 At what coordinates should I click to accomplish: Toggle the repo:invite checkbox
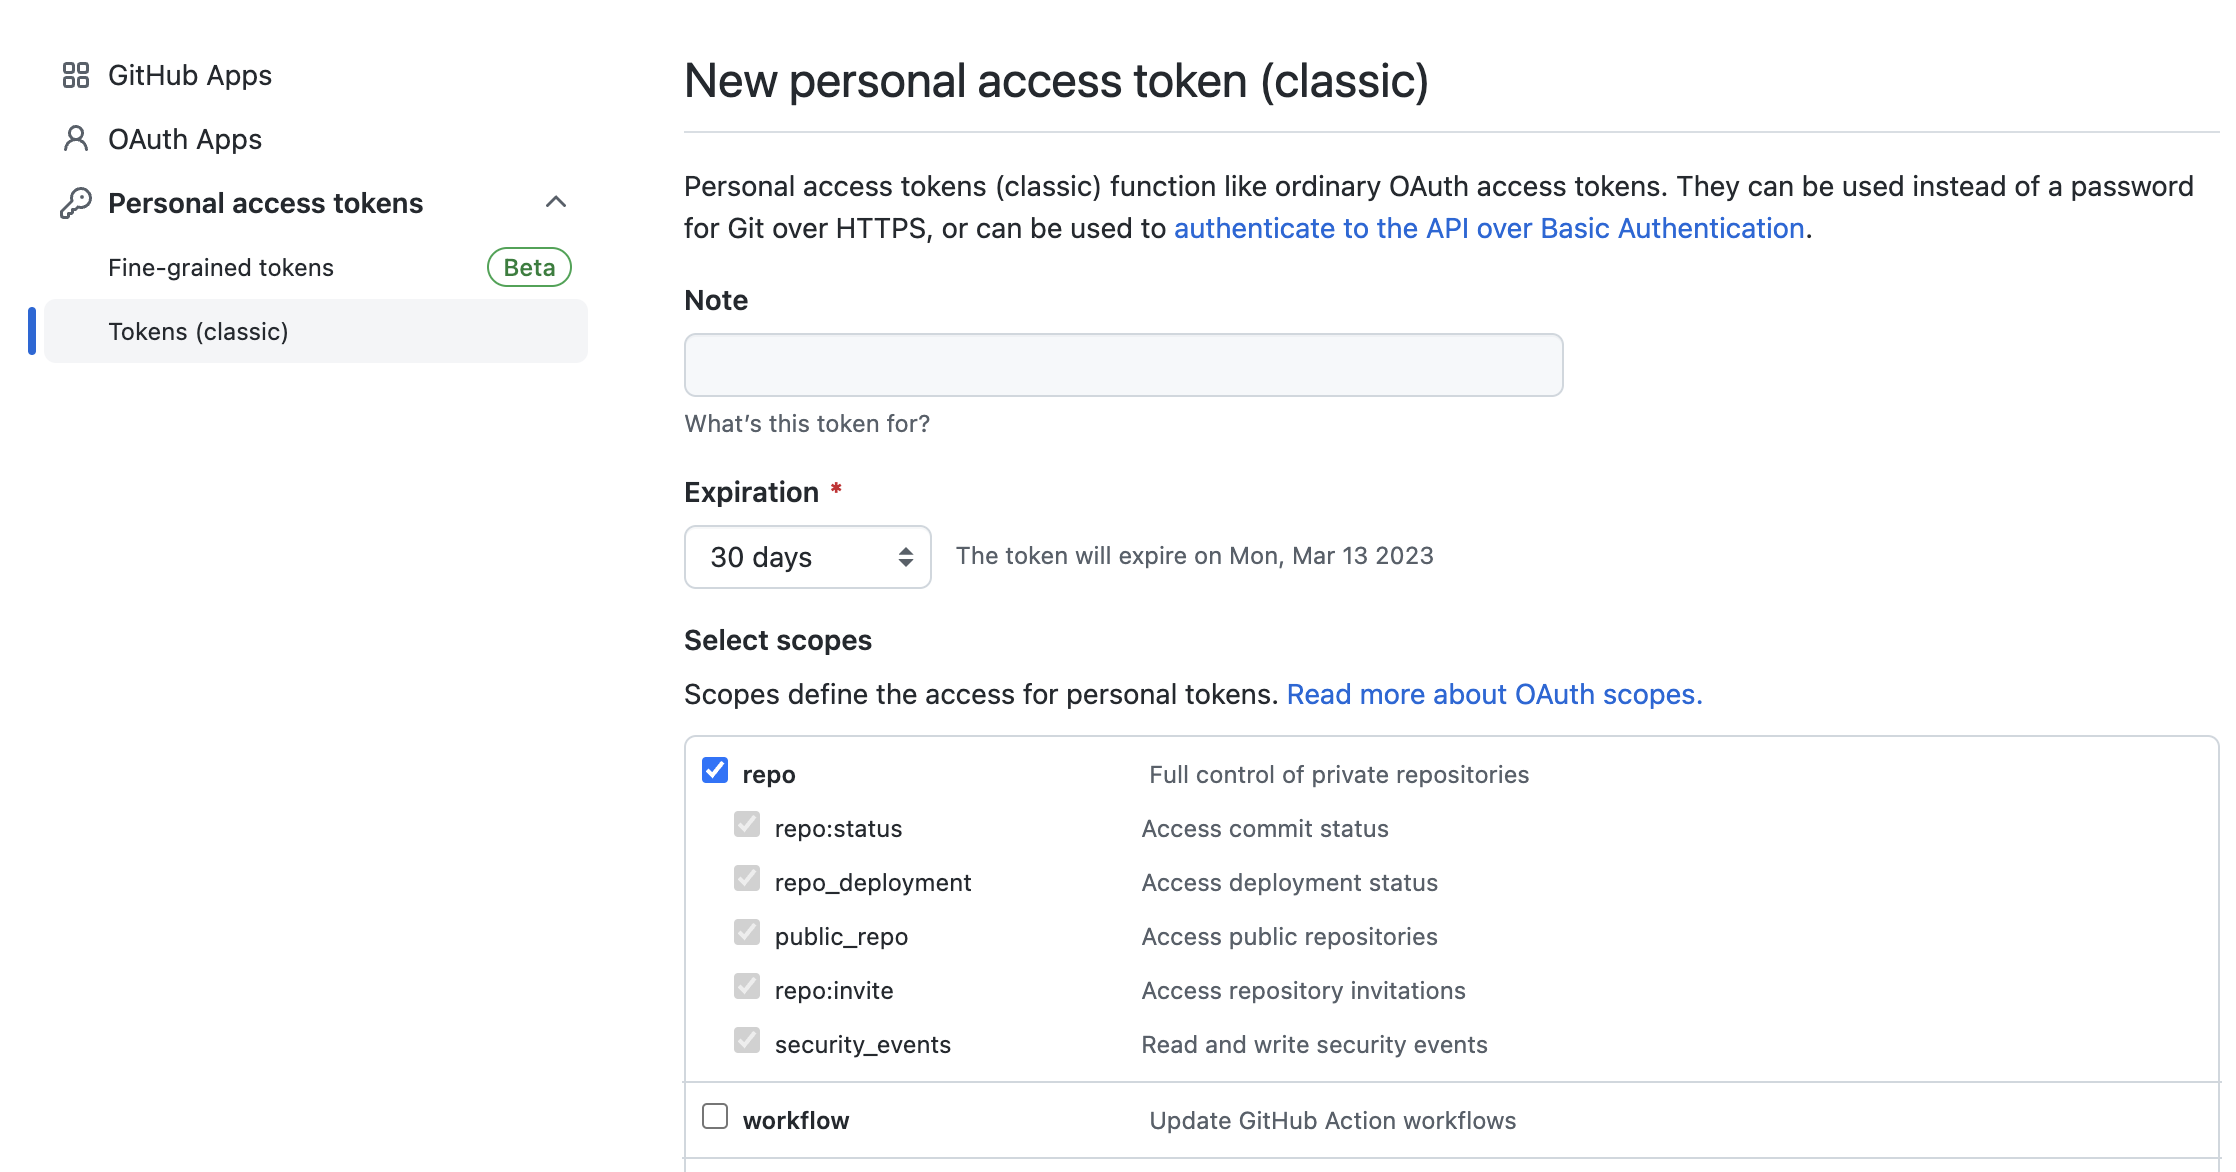point(747,986)
